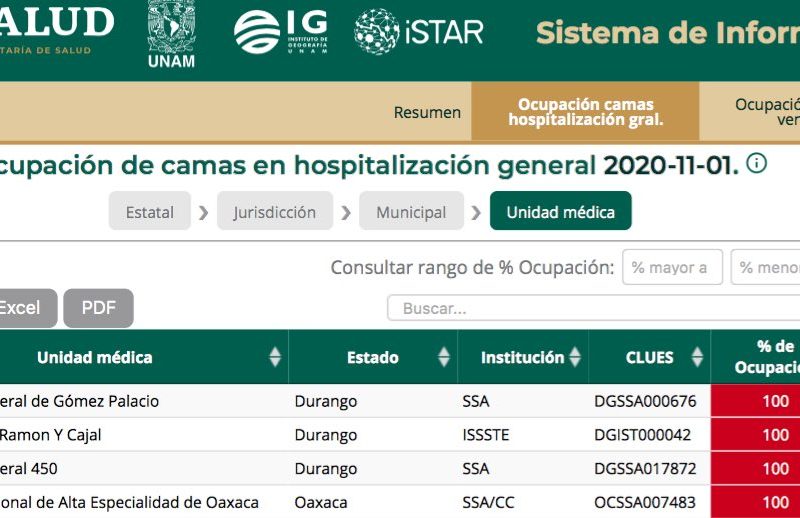Click the info icon beside the date
This screenshot has height=518, width=800.
coord(757,163)
